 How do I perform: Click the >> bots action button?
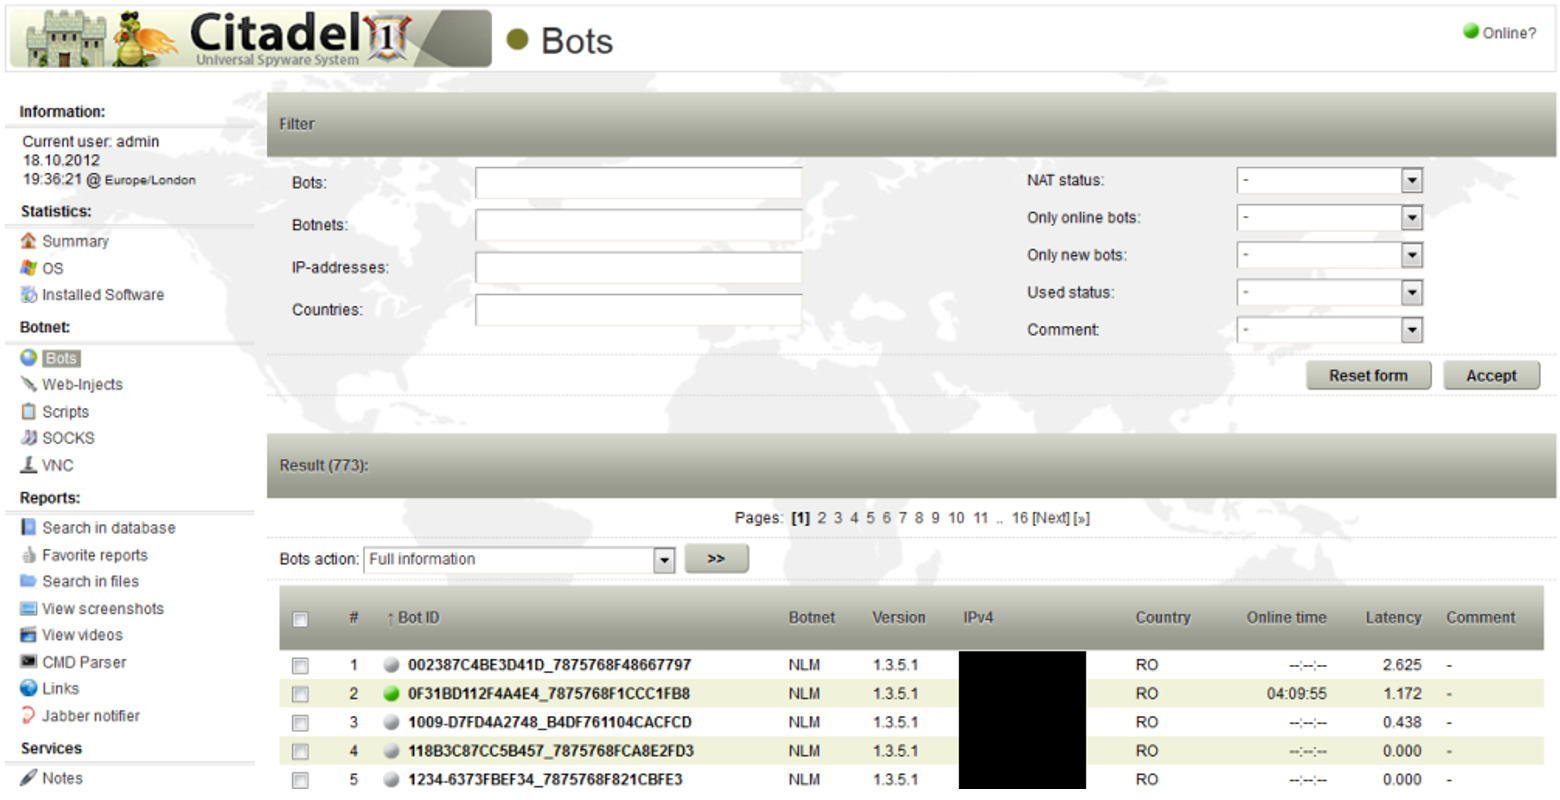click(x=716, y=559)
